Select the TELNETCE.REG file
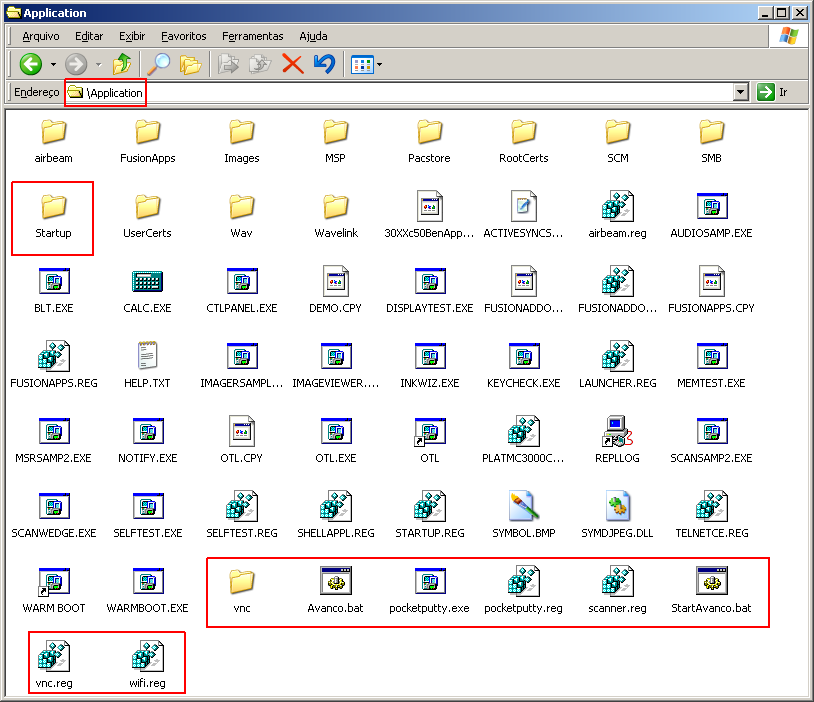This screenshot has height=702, width=814. click(x=711, y=516)
